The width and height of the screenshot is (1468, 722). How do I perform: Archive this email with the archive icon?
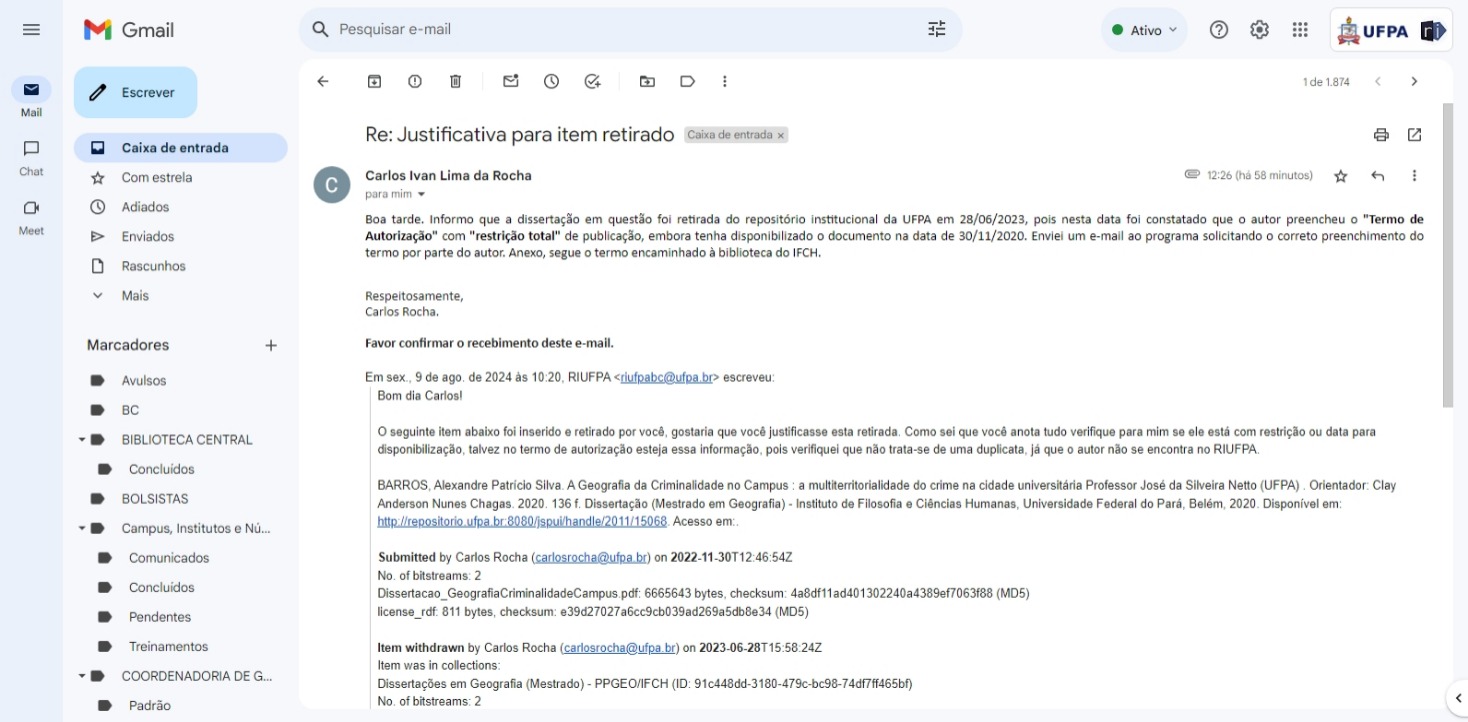tap(374, 82)
